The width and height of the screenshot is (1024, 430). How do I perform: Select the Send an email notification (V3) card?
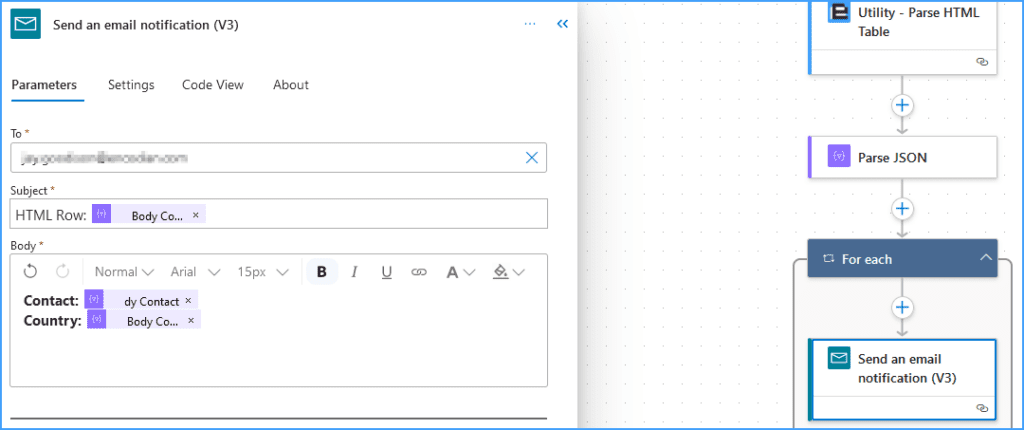click(903, 379)
